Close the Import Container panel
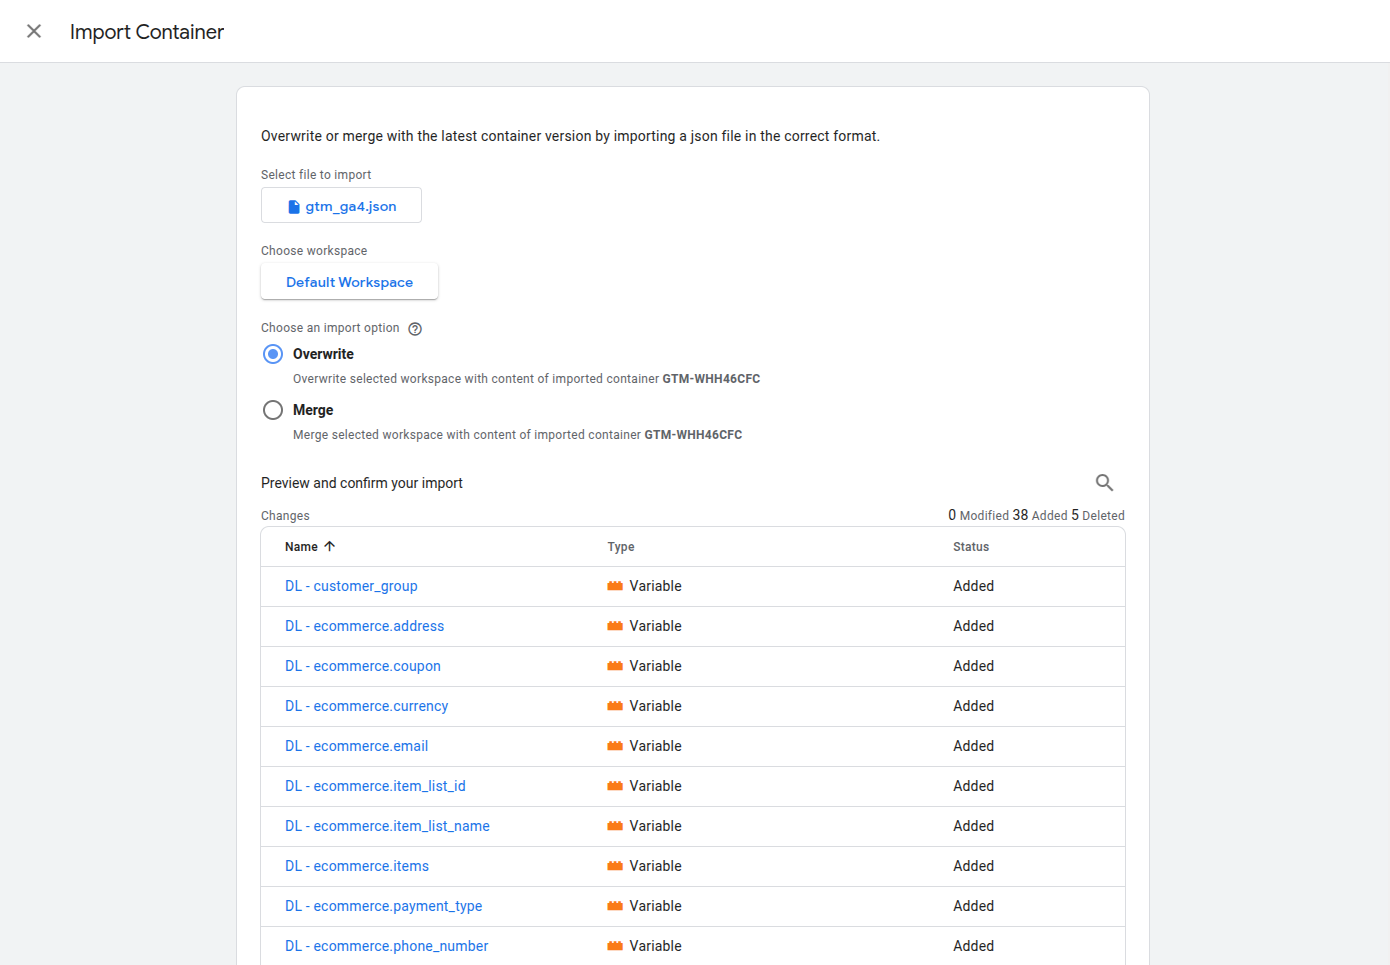1390x965 pixels. (x=34, y=31)
